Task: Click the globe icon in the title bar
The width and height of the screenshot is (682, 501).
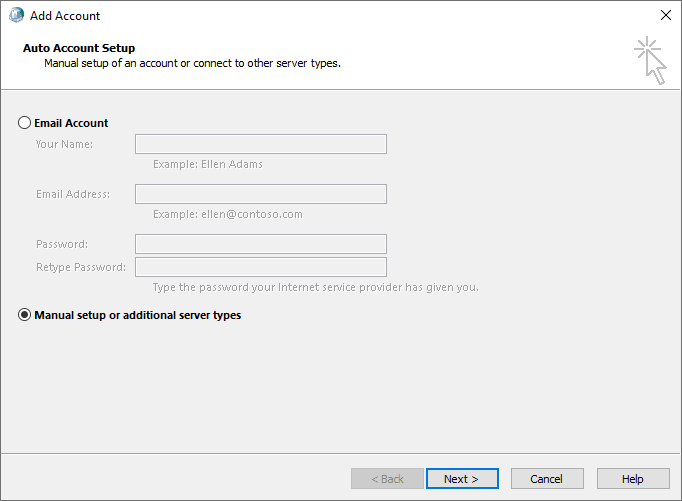Action: [x=16, y=16]
